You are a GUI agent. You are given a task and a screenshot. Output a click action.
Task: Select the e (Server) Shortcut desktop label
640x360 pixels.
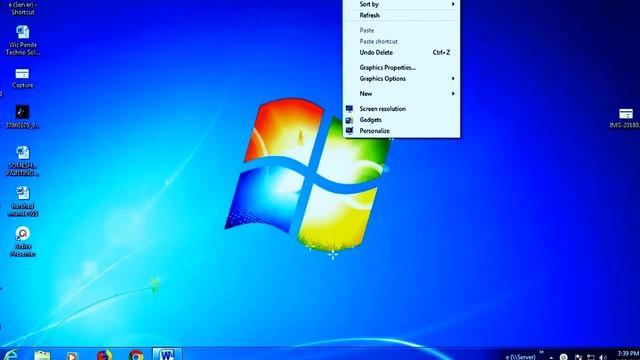[x=23, y=8]
